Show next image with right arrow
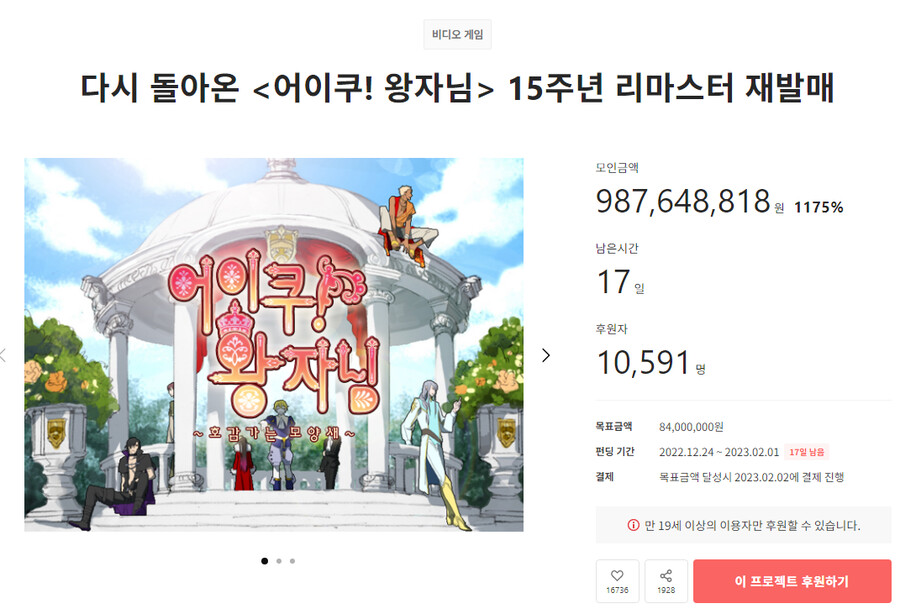The image size is (900, 614). click(546, 355)
